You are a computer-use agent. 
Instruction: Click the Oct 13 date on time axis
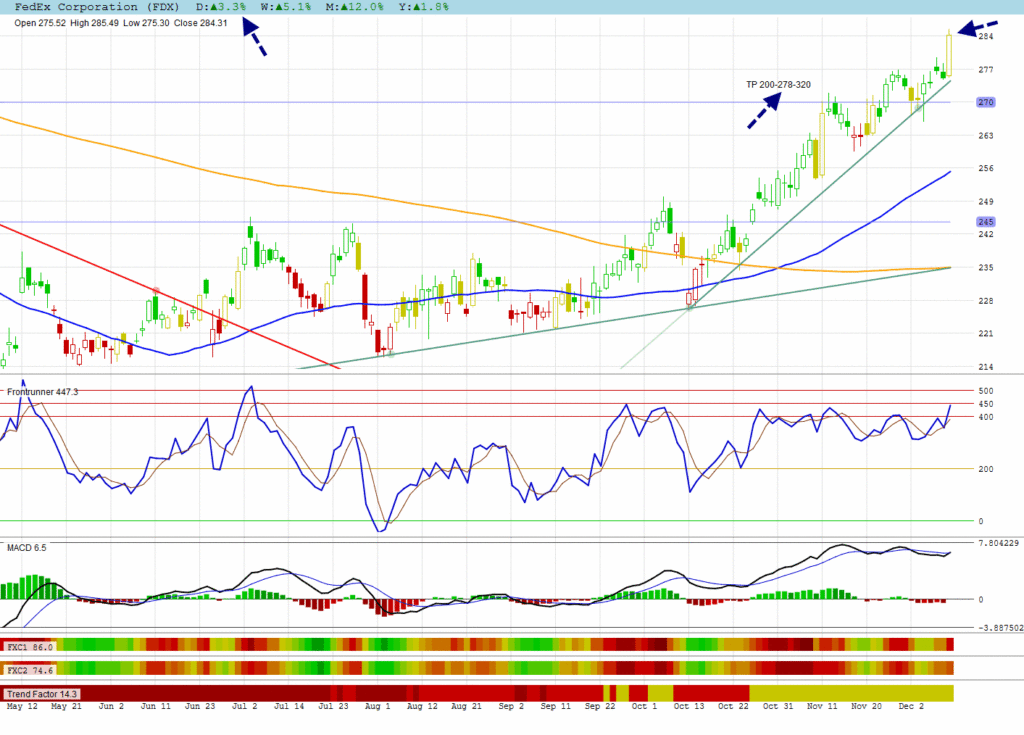[x=689, y=706]
